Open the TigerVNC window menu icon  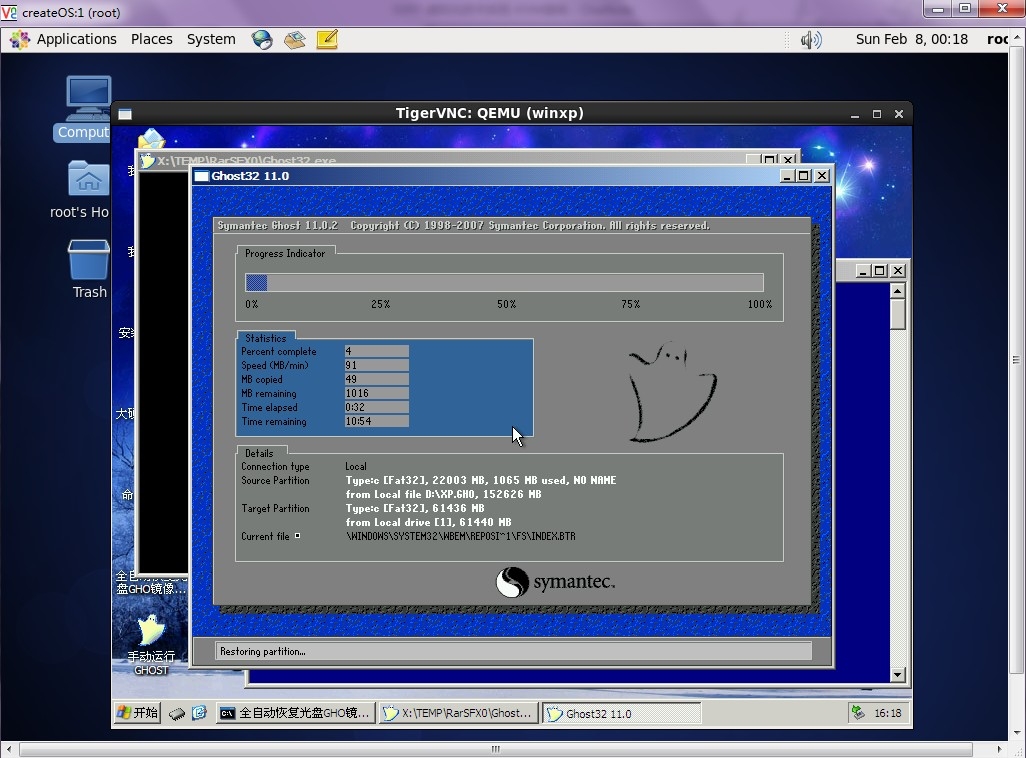(x=125, y=114)
